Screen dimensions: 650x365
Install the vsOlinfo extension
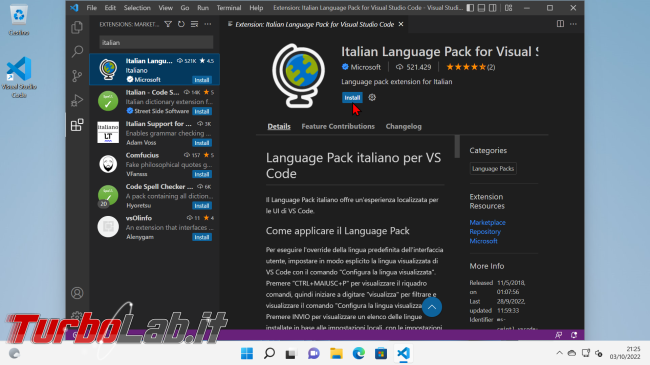(202, 237)
